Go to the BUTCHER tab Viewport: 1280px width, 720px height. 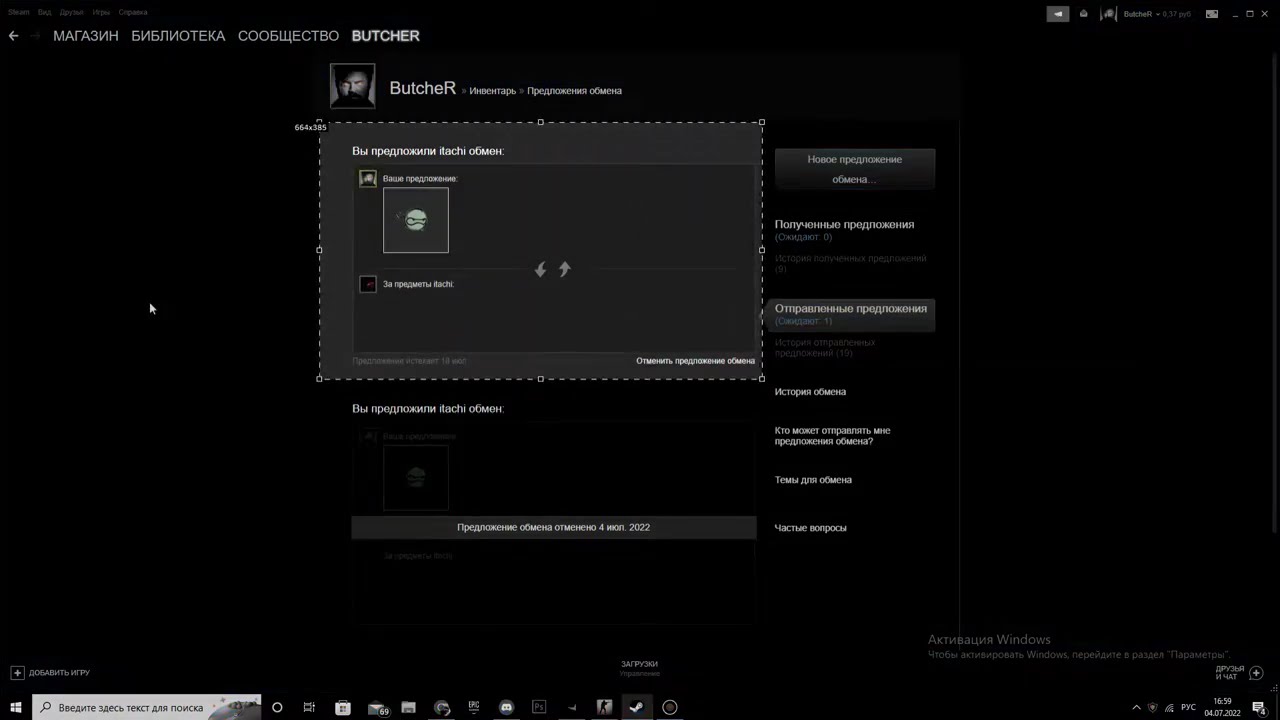tap(385, 36)
